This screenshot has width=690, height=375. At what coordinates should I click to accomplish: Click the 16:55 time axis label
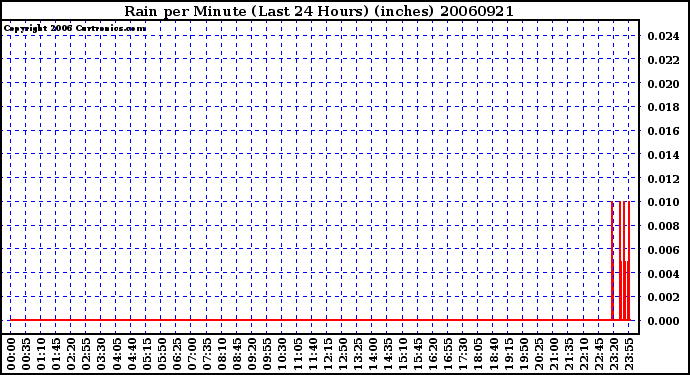pyautogui.click(x=448, y=354)
